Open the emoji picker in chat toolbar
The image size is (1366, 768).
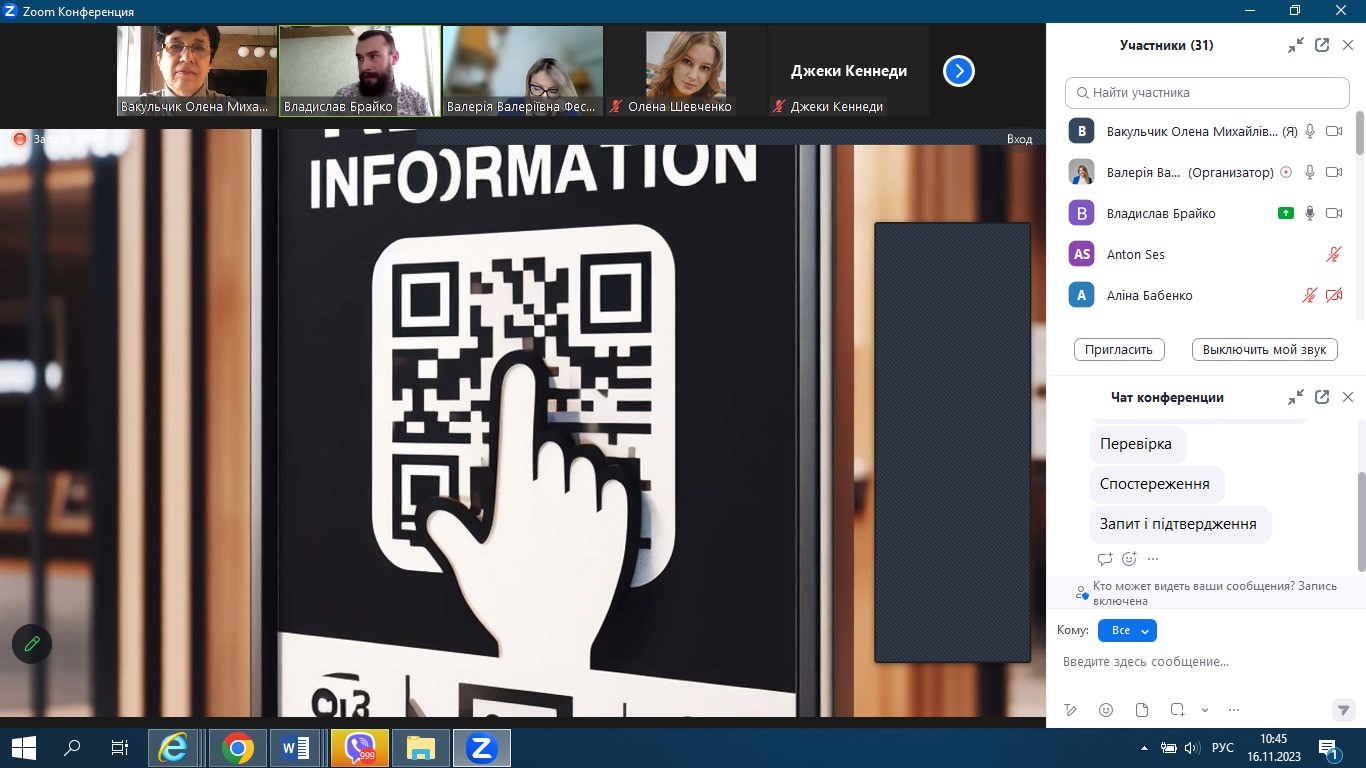pyautogui.click(x=1106, y=710)
